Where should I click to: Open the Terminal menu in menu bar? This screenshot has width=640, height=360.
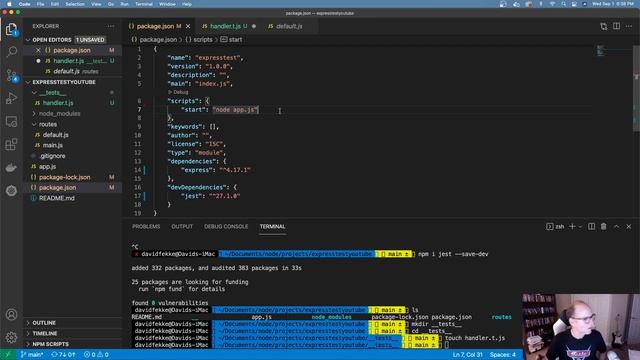144,4
